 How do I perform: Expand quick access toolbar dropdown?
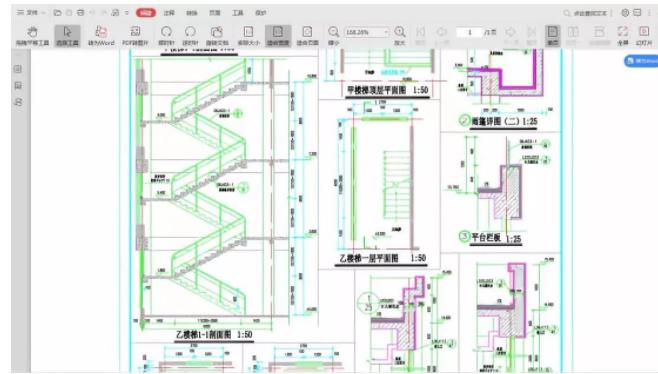tap(126, 13)
